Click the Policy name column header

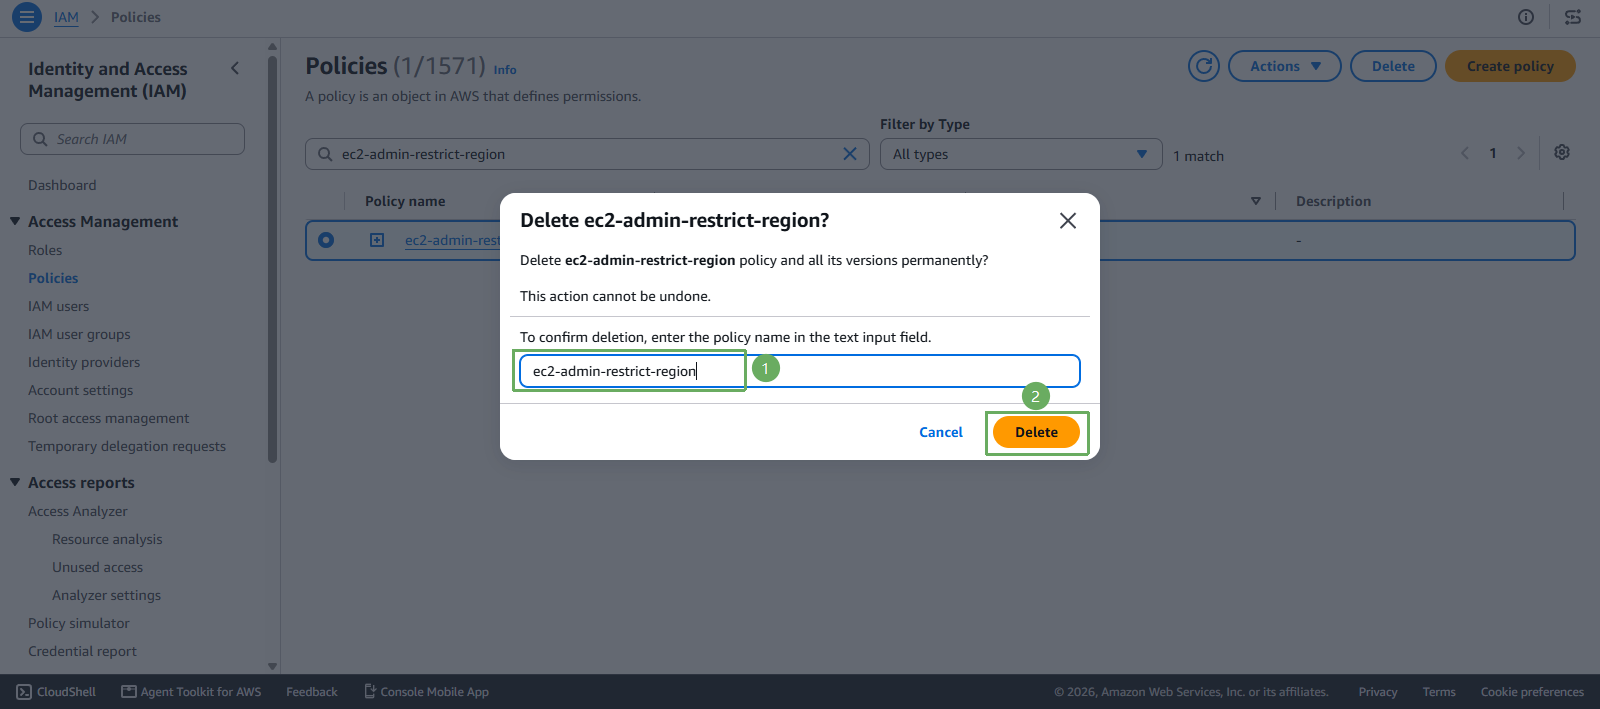click(405, 201)
